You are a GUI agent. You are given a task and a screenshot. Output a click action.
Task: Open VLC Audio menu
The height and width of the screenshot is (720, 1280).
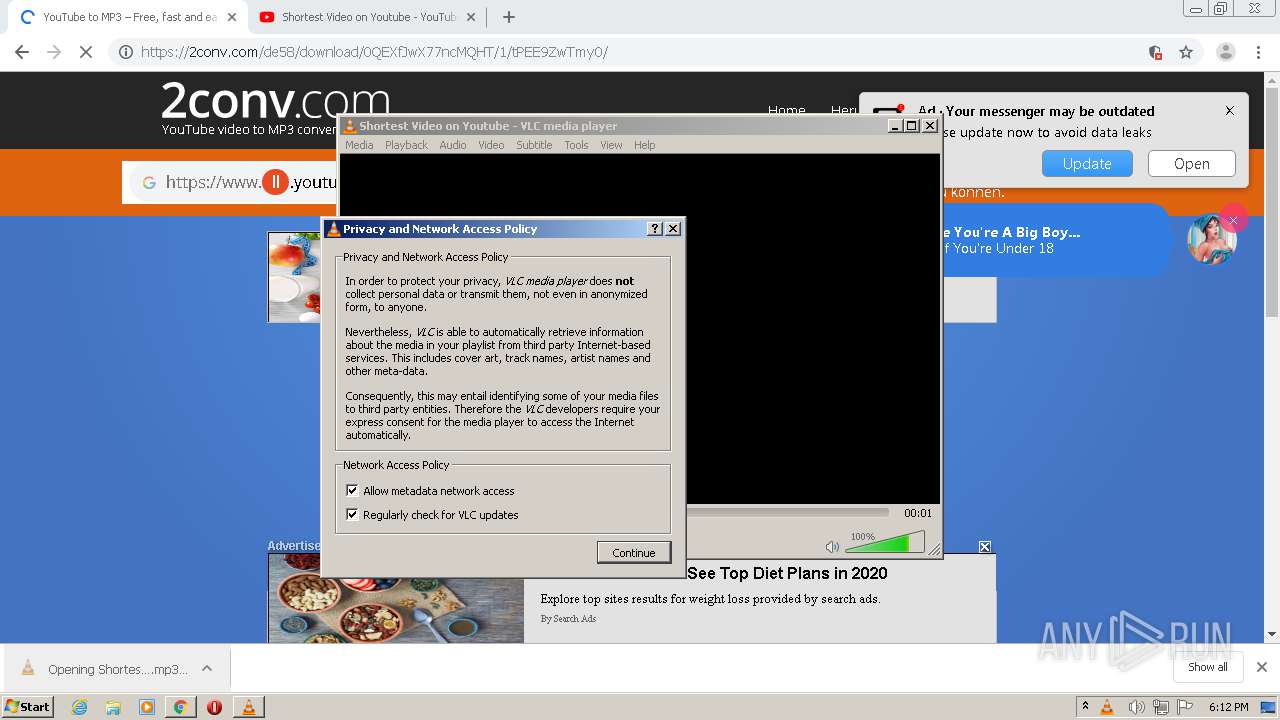453,145
